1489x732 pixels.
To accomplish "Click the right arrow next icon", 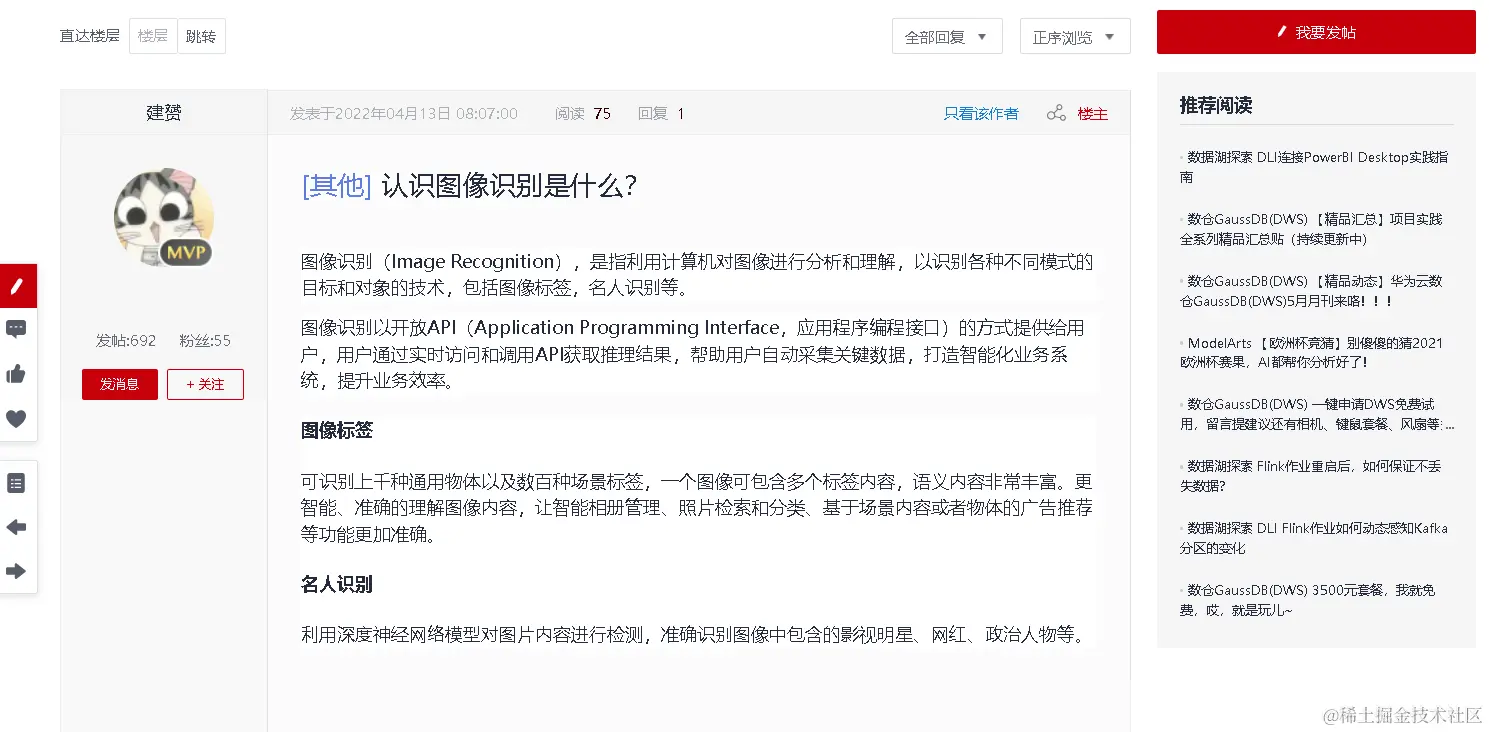I will (16, 571).
